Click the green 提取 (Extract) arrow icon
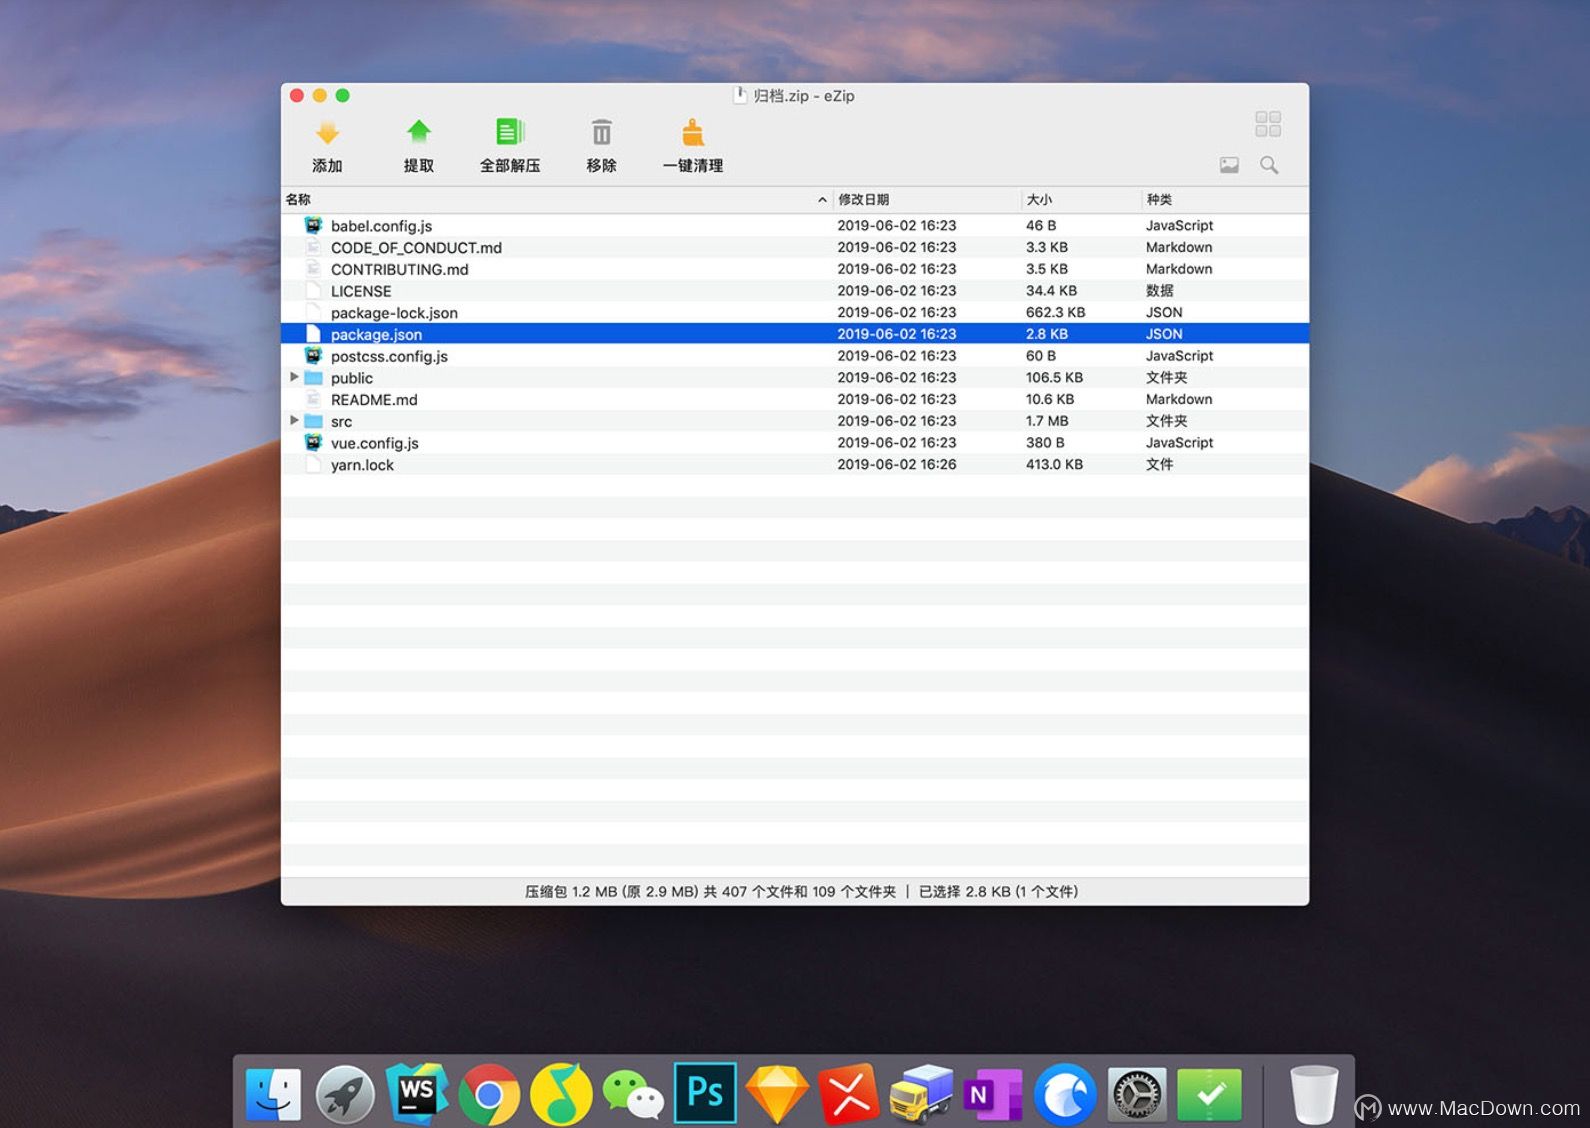The width and height of the screenshot is (1590, 1128). pos(418,132)
